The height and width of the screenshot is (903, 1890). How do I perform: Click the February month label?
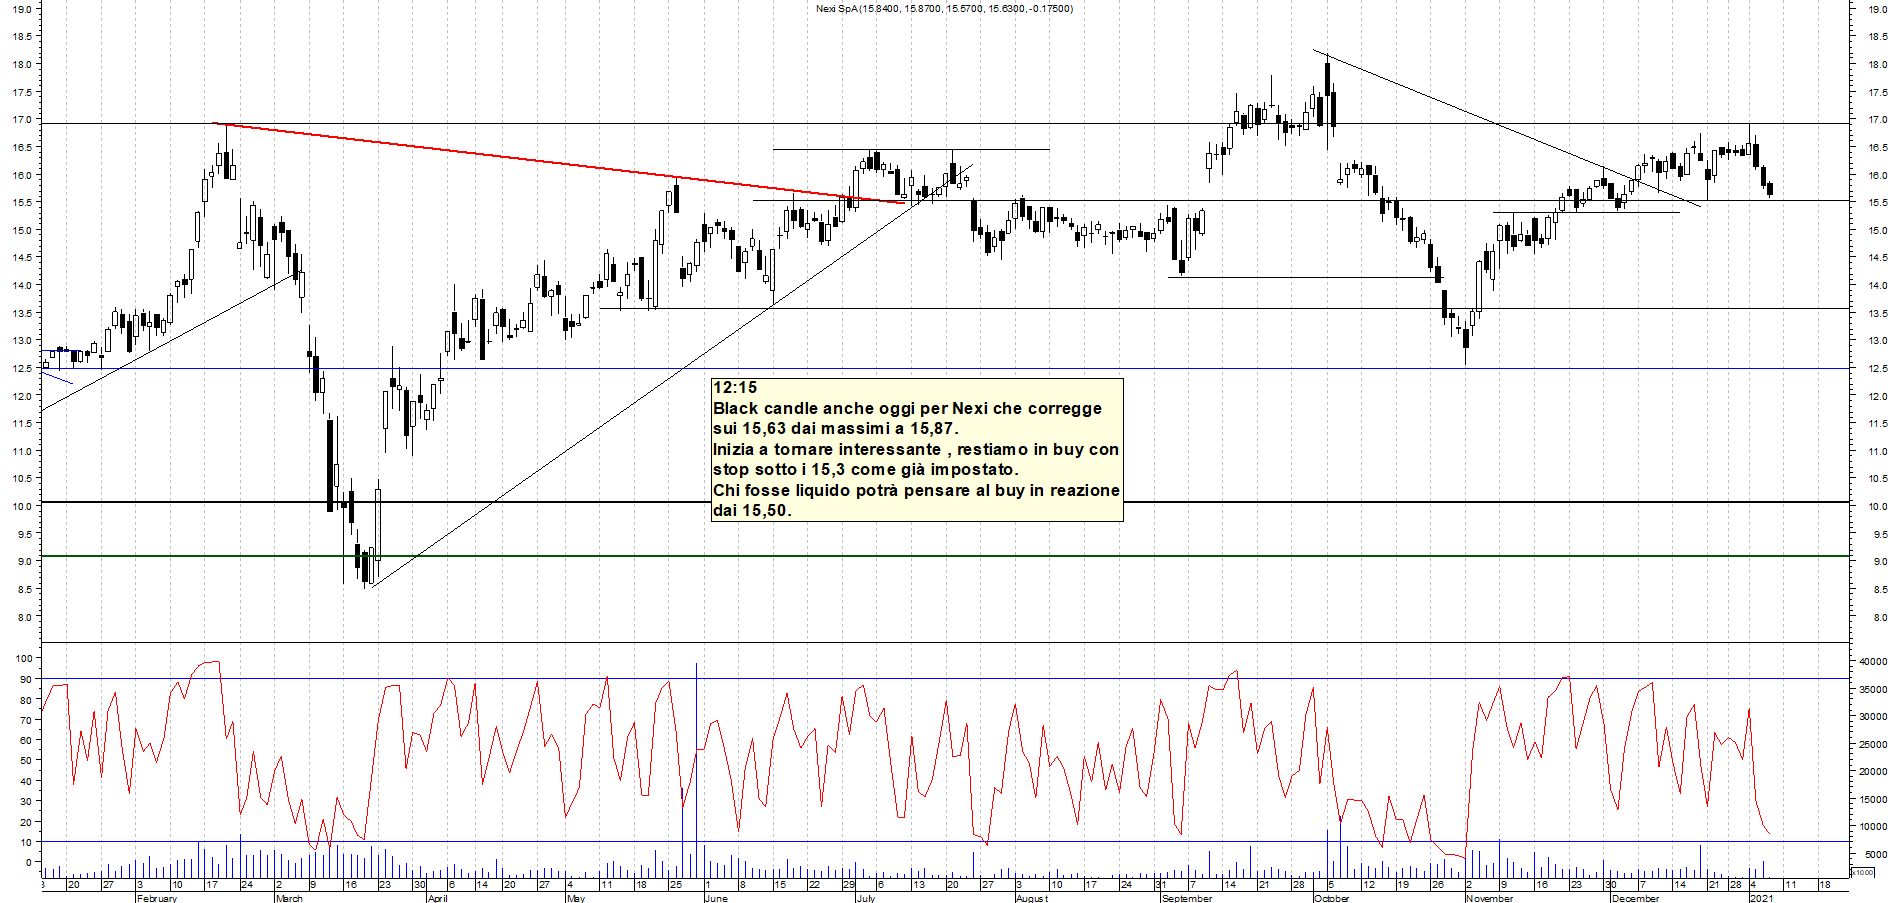[x=157, y=898]
